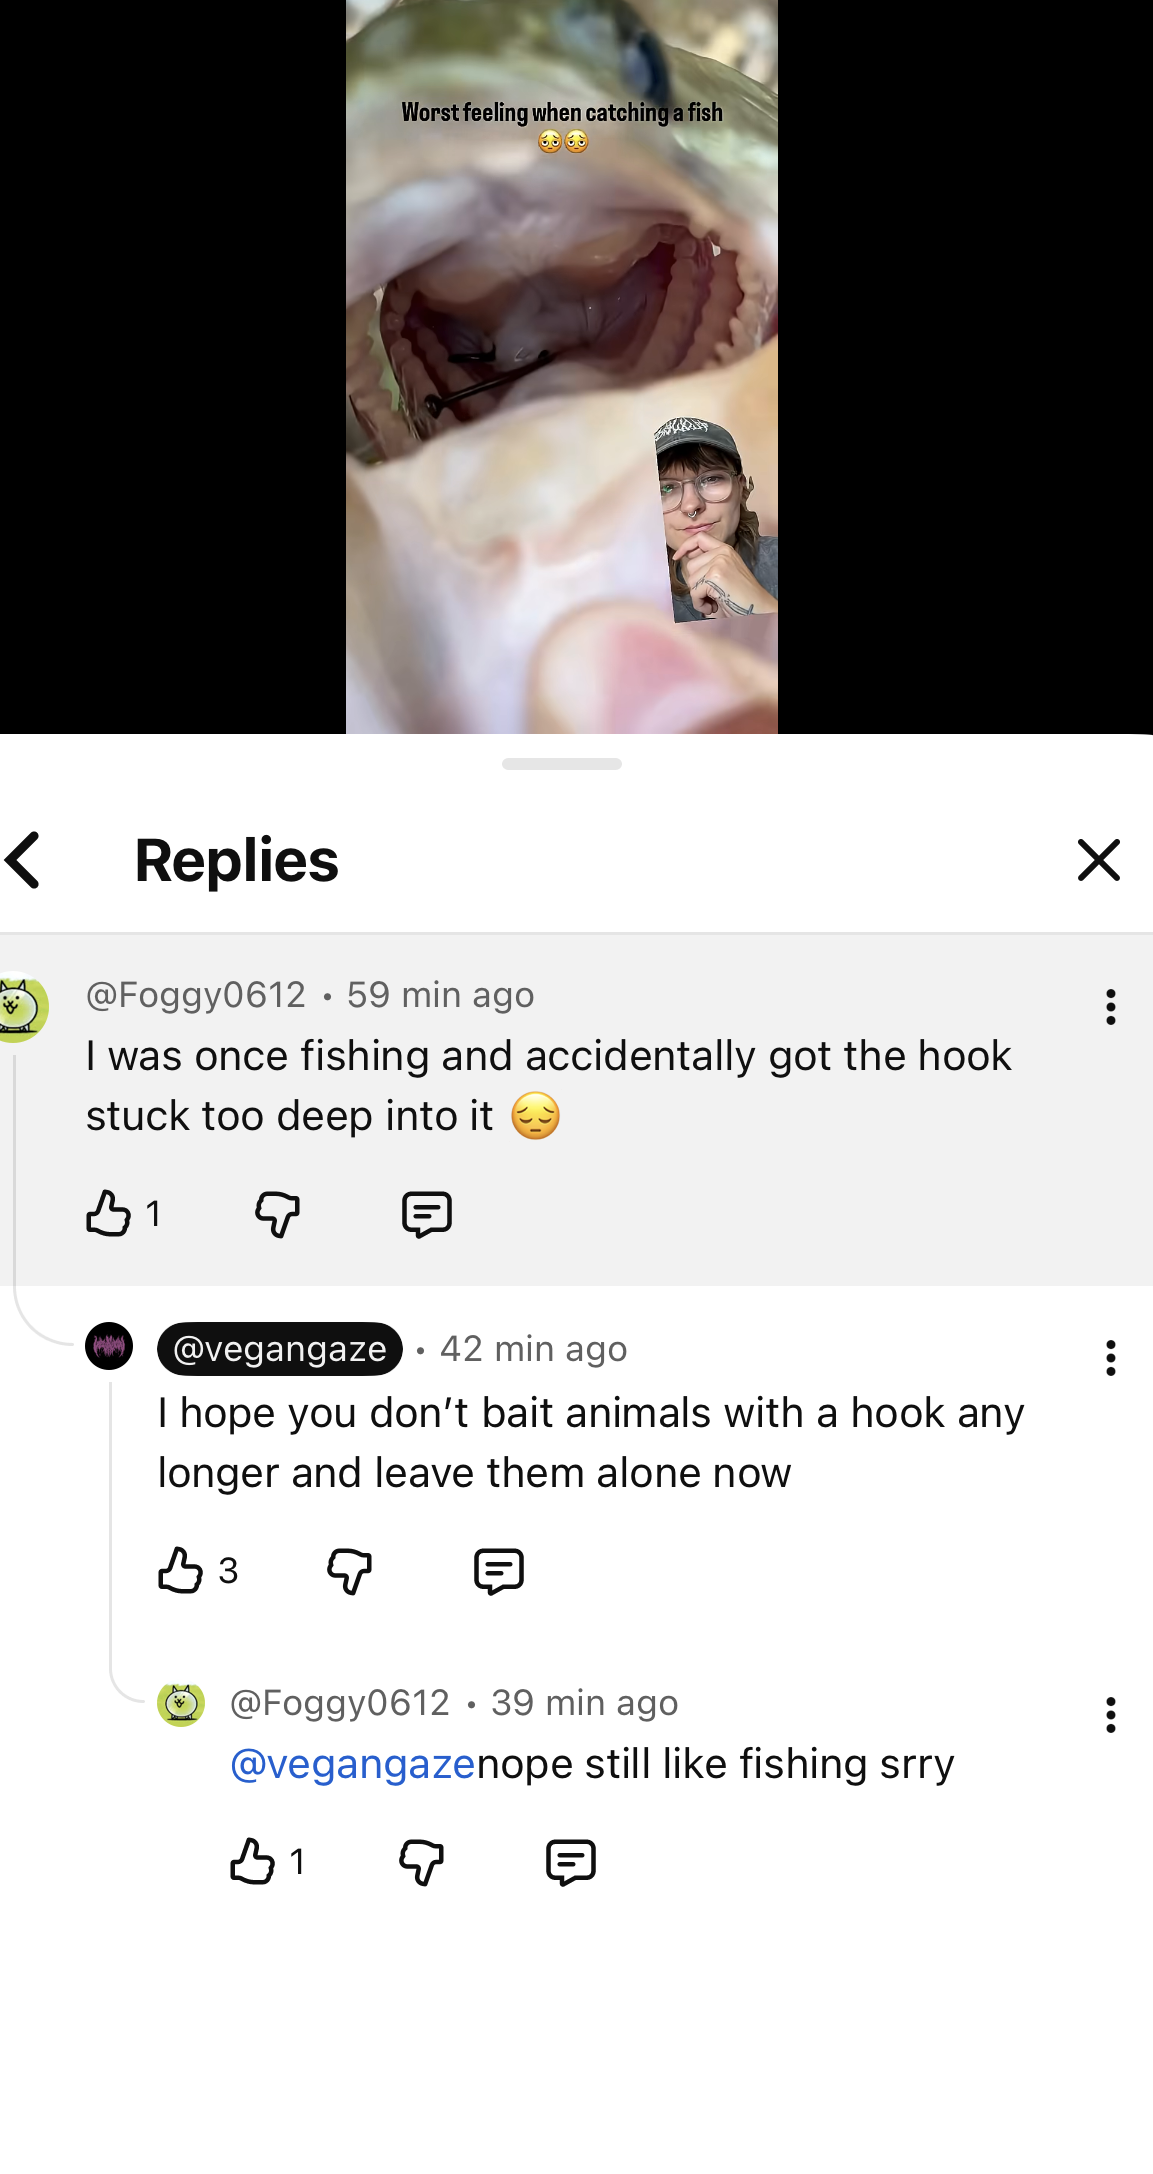Open three-dot menu on vegangaze's reply

(1110, 1358)
